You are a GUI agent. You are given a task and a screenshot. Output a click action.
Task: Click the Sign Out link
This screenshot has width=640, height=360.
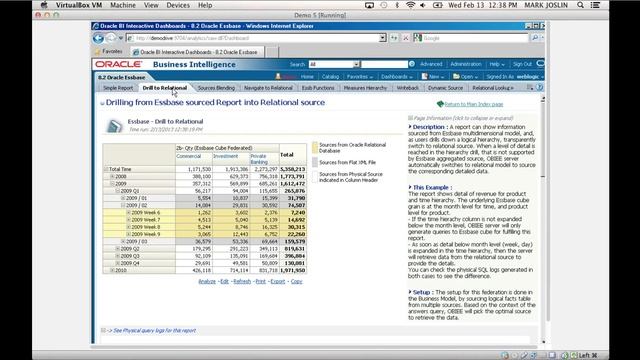pyautogui.click(x=522, y=64)
